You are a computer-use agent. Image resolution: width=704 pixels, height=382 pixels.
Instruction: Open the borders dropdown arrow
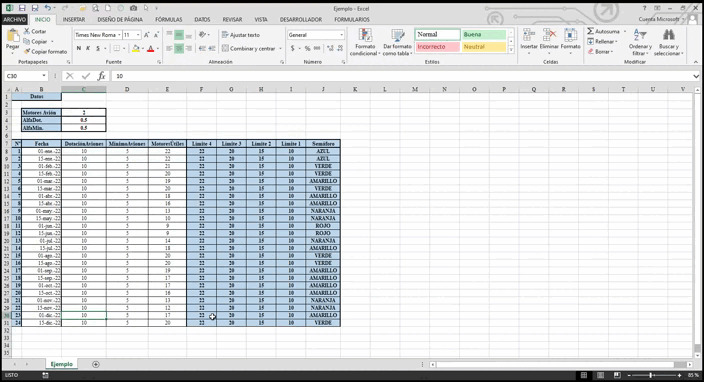pos(124,48)
